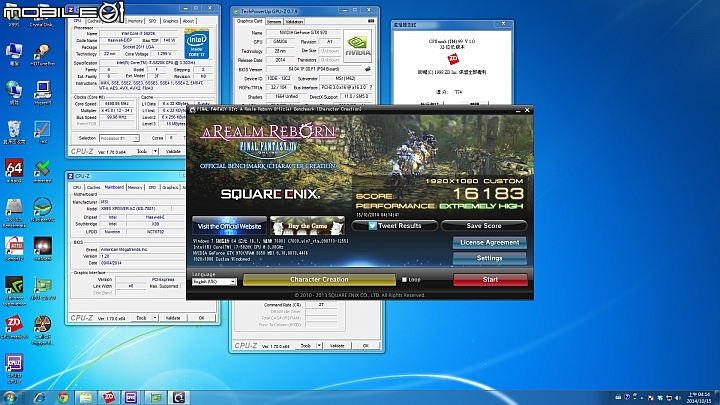Open AS SSD Benchmark desktop shortcut
The width and height of the screenshot is (720, 405).
(x=14, y=213)
